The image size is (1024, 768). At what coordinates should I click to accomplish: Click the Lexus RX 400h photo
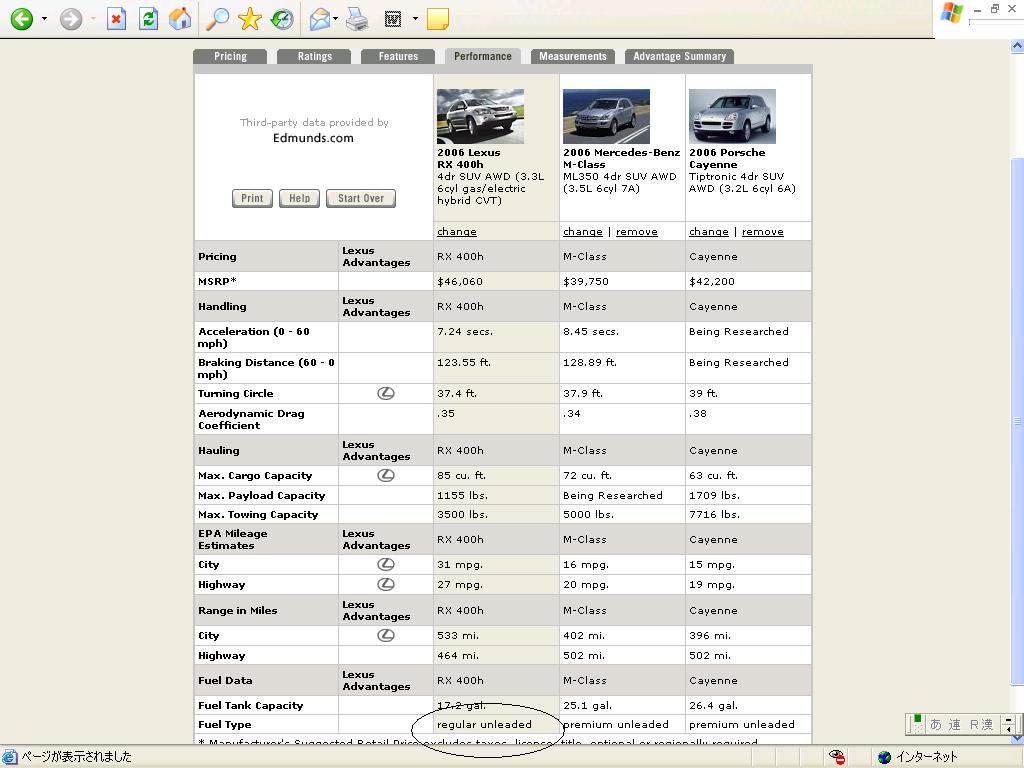point(480,116)
